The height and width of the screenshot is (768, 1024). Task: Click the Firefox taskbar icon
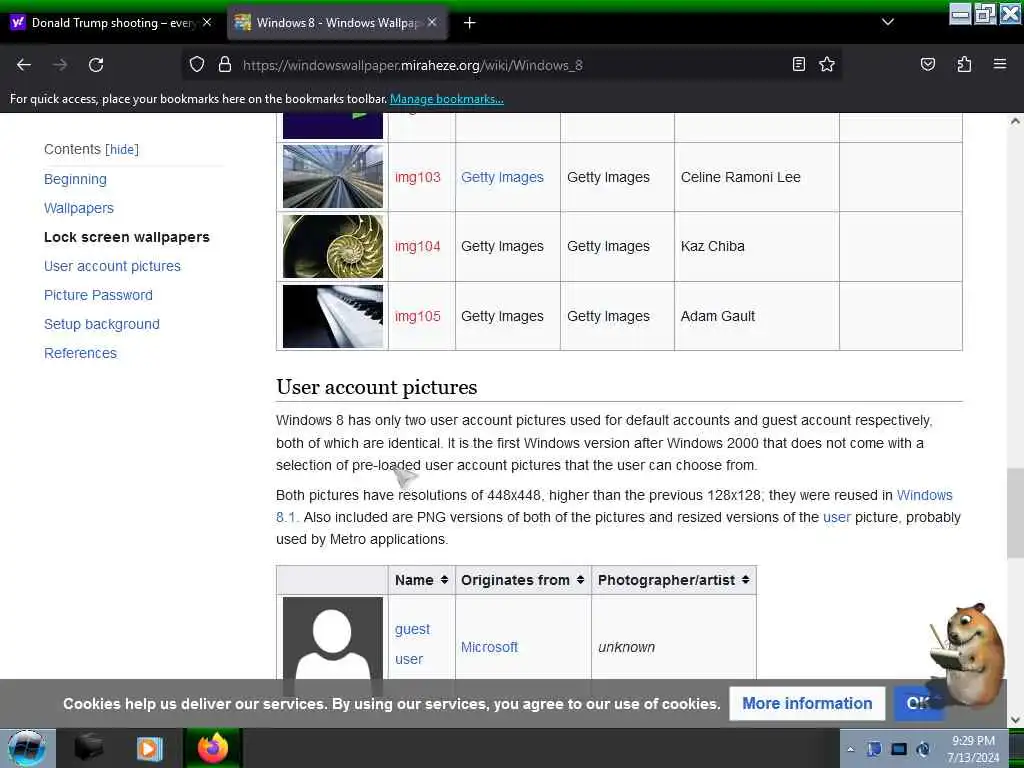click(212, 748)
